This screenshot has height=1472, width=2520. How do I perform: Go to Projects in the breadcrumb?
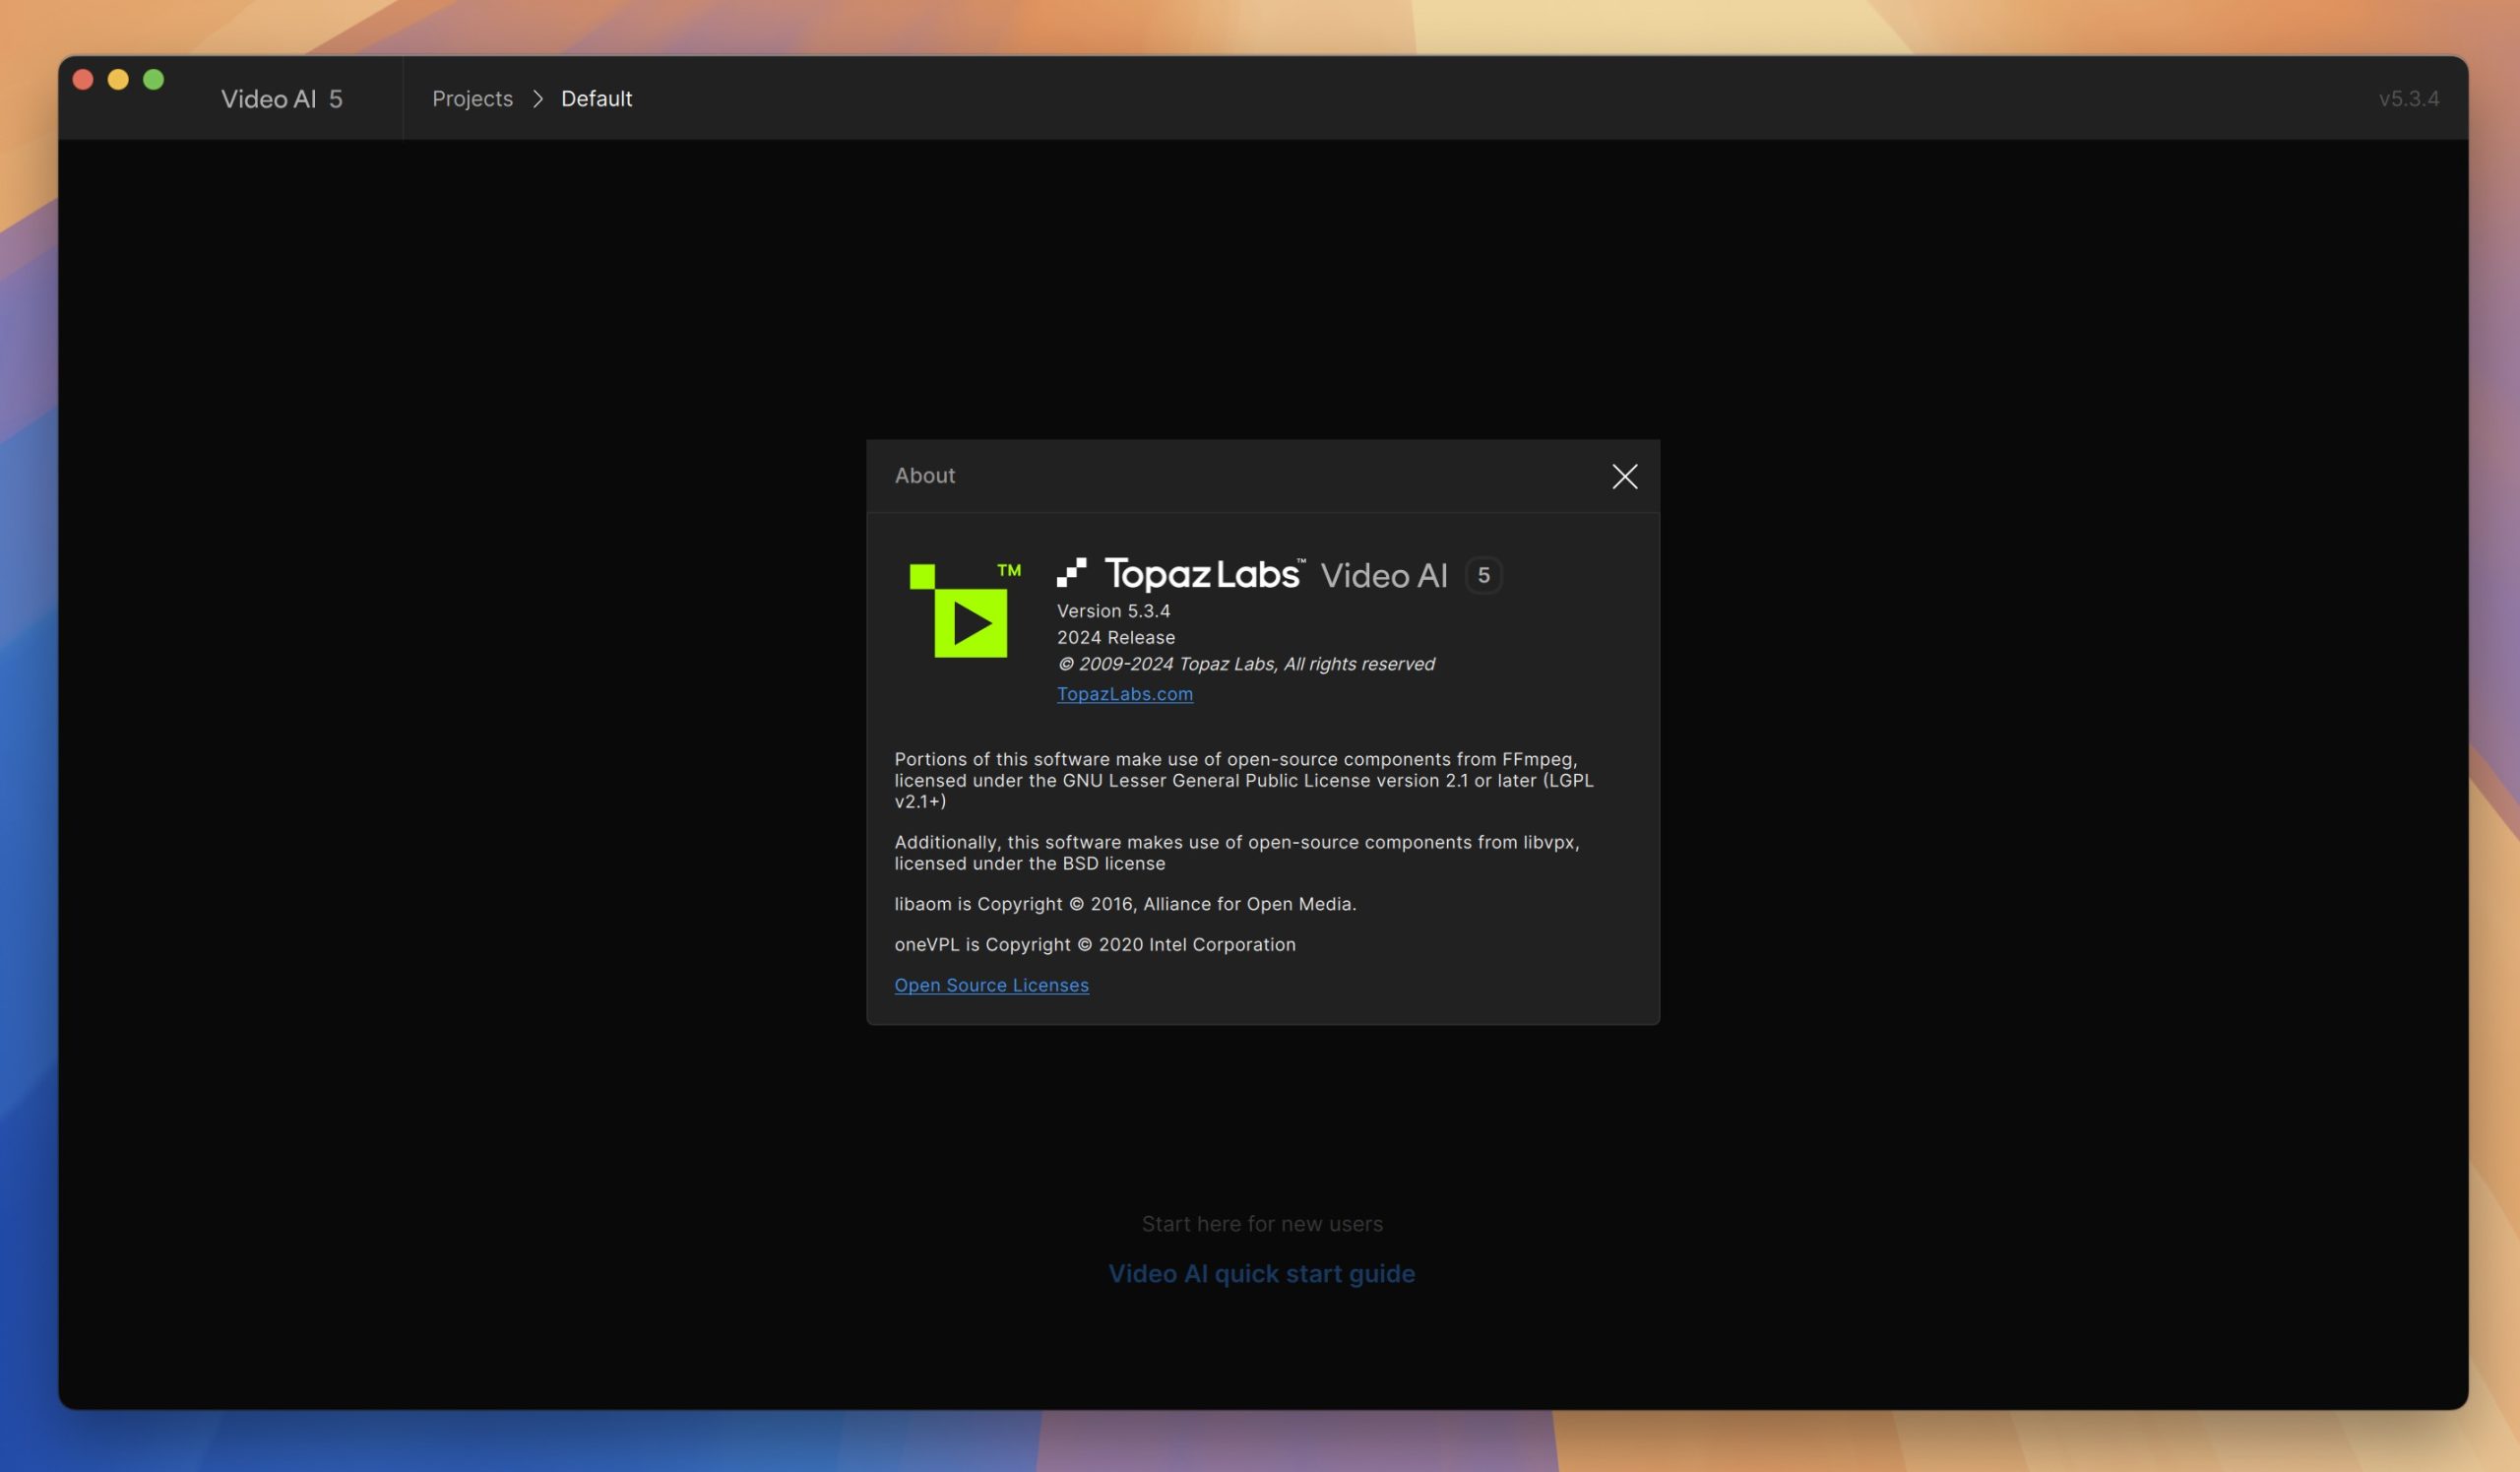[472, 98]
